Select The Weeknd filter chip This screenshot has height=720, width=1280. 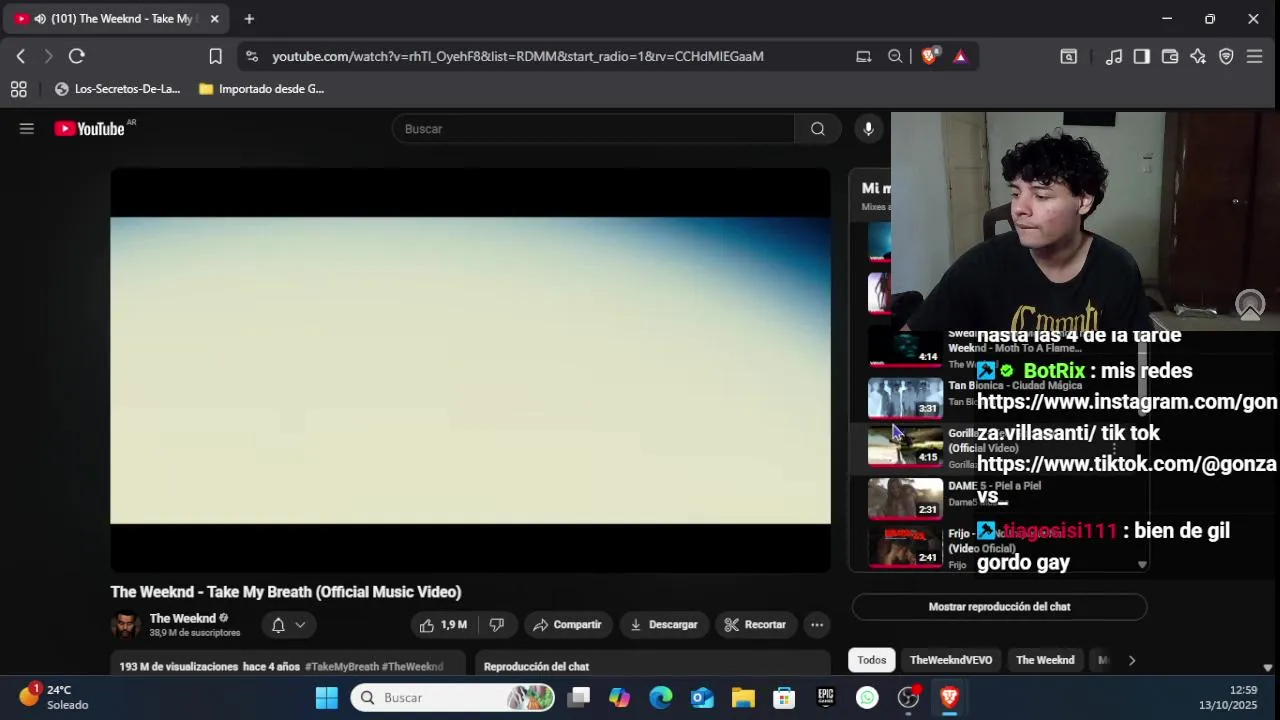click(1045, 660)
